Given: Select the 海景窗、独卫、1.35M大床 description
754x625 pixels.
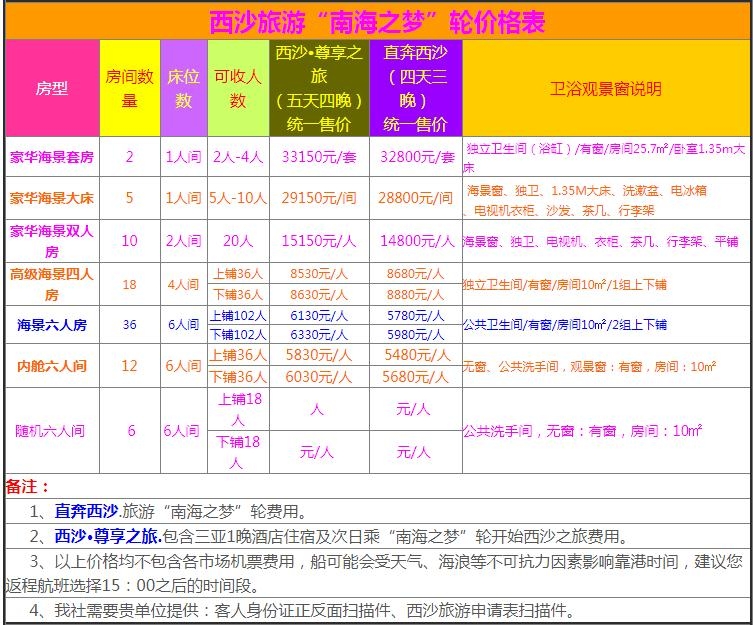Looking at the screenshot, I should click(x=586, y=200).
